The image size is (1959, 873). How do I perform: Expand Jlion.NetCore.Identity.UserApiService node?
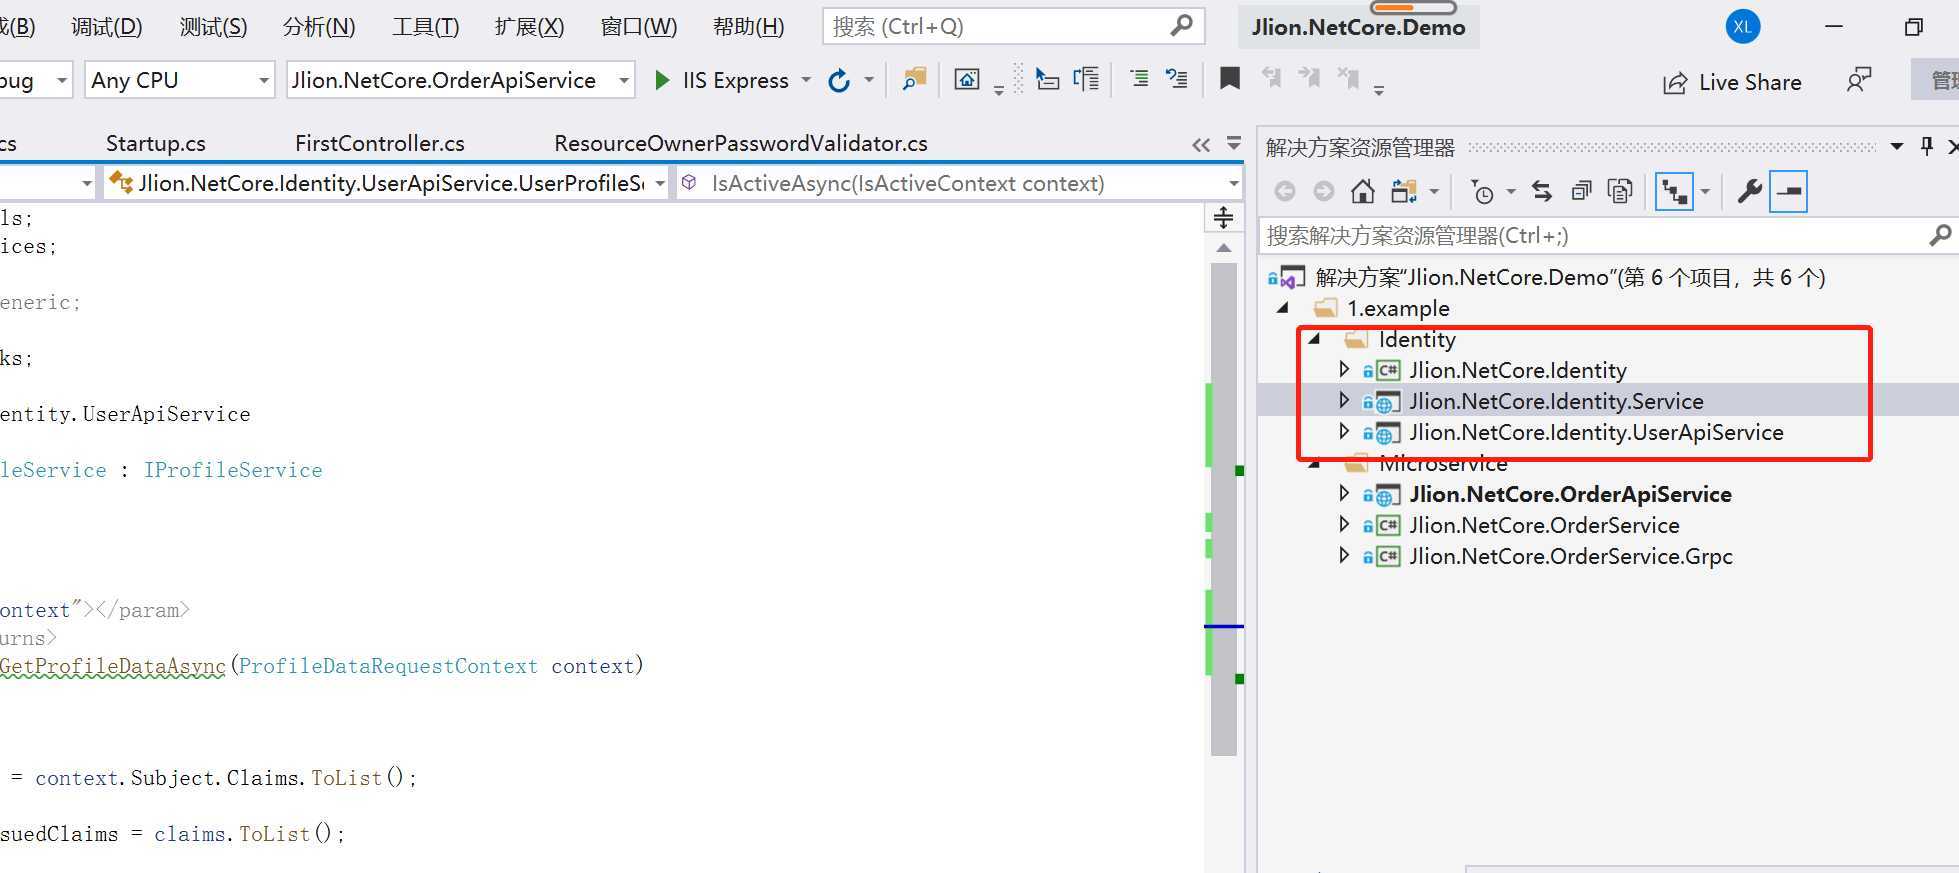[1344, 431]
